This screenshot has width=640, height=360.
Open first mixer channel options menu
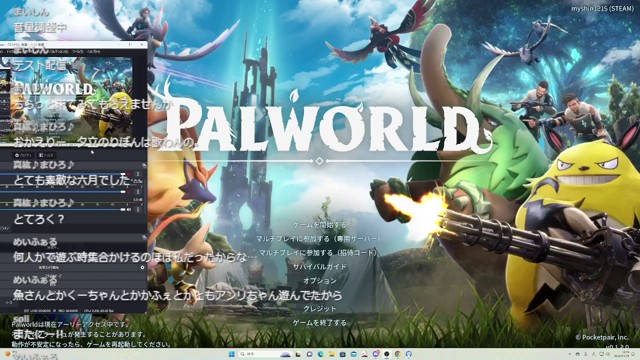(x=138, y=174)
